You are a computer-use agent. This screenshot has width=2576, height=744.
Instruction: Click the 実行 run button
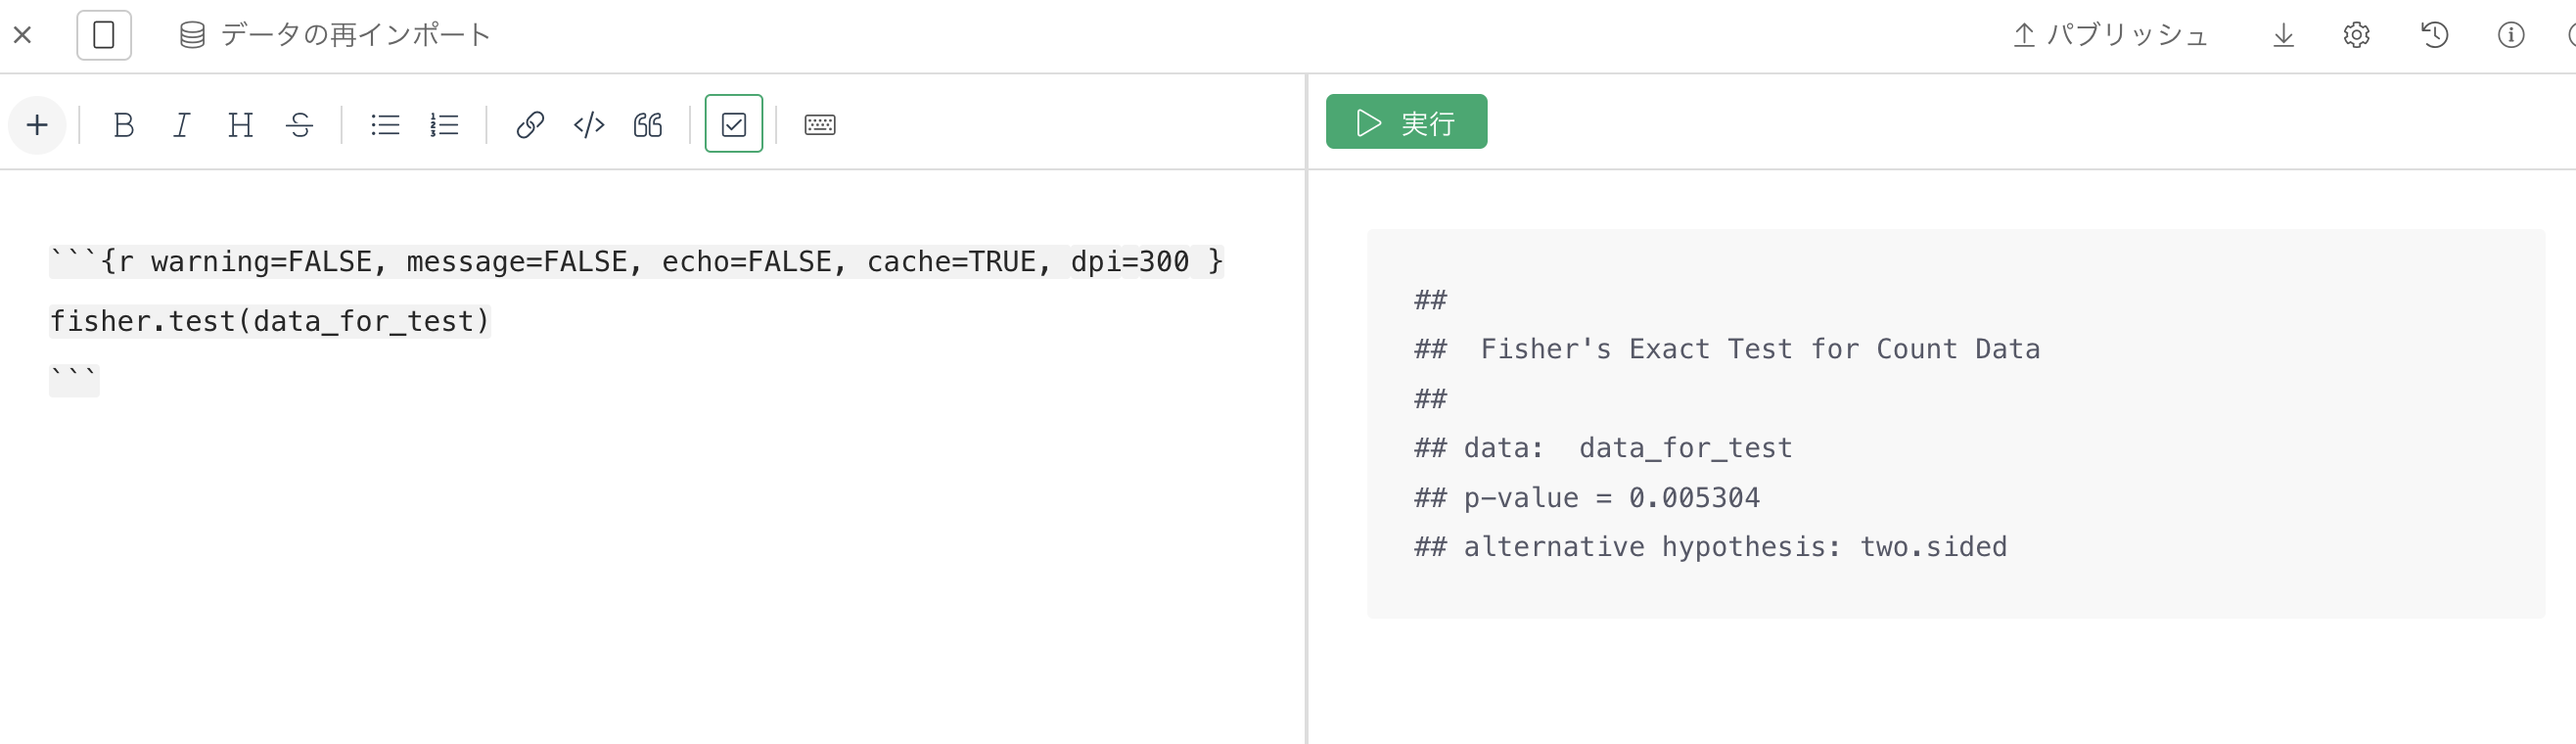[1406, 122]
